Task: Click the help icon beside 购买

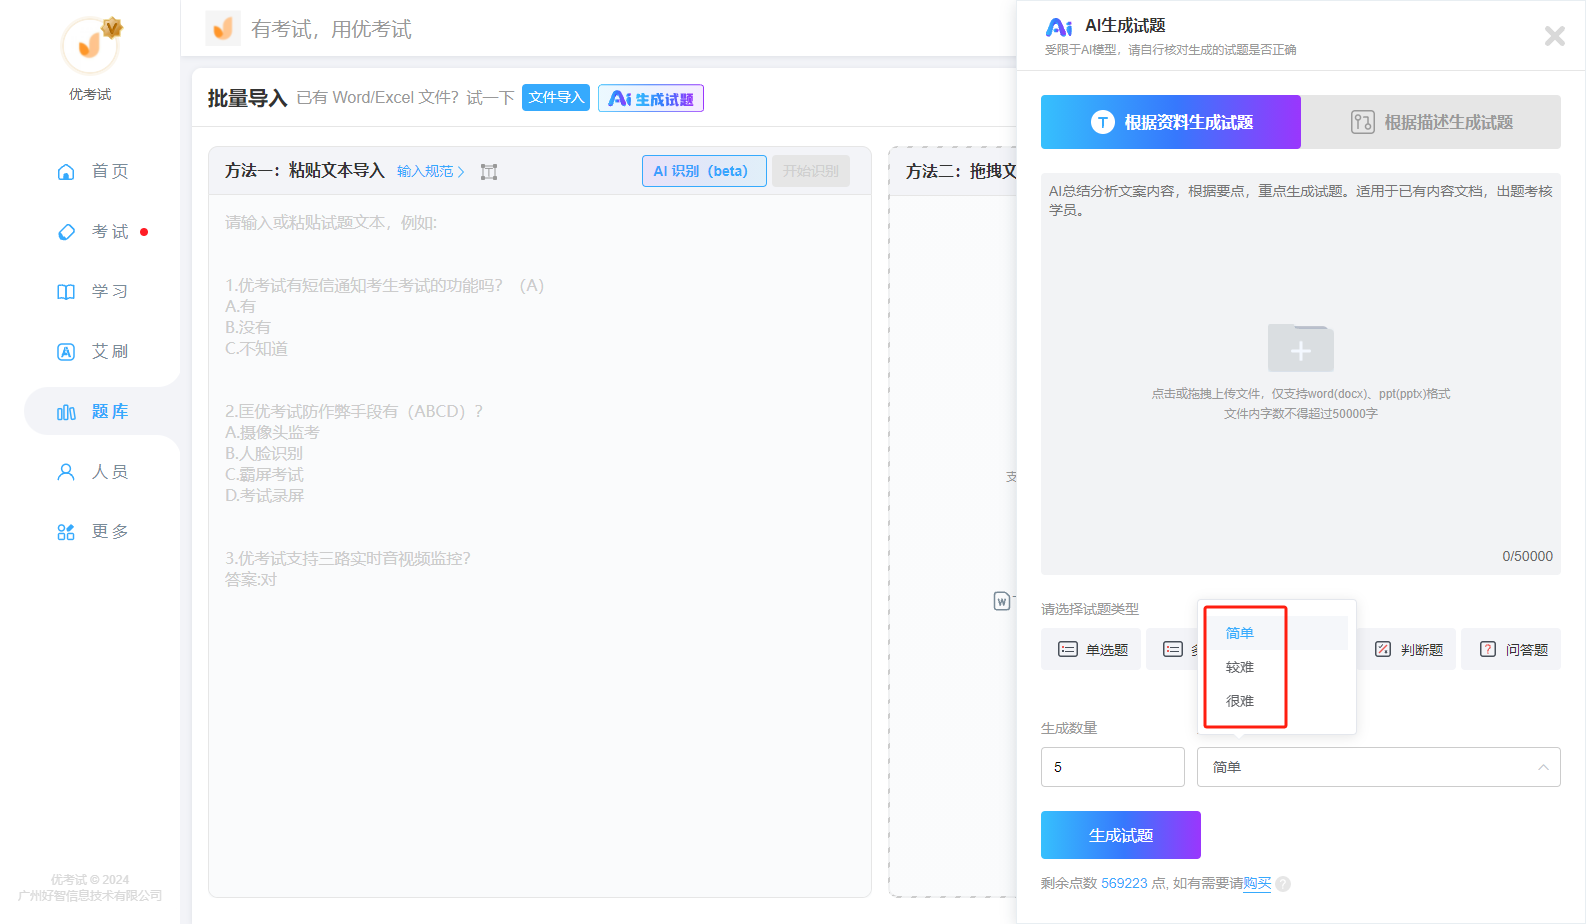Action: tap(1283, 884)
